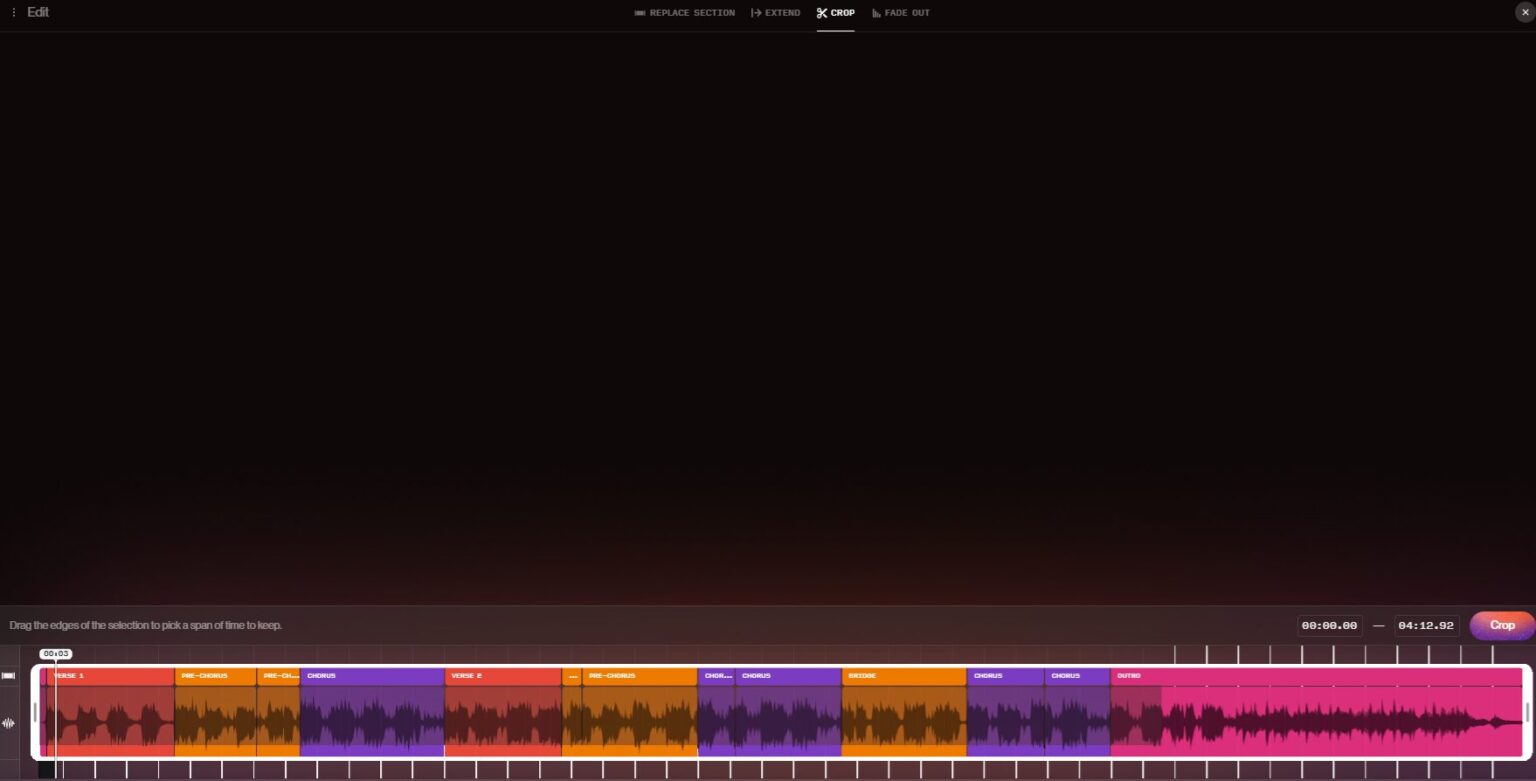Select the Outro section label
The height and width of the screenshot is (781, 1536).
coord(1129,676)
